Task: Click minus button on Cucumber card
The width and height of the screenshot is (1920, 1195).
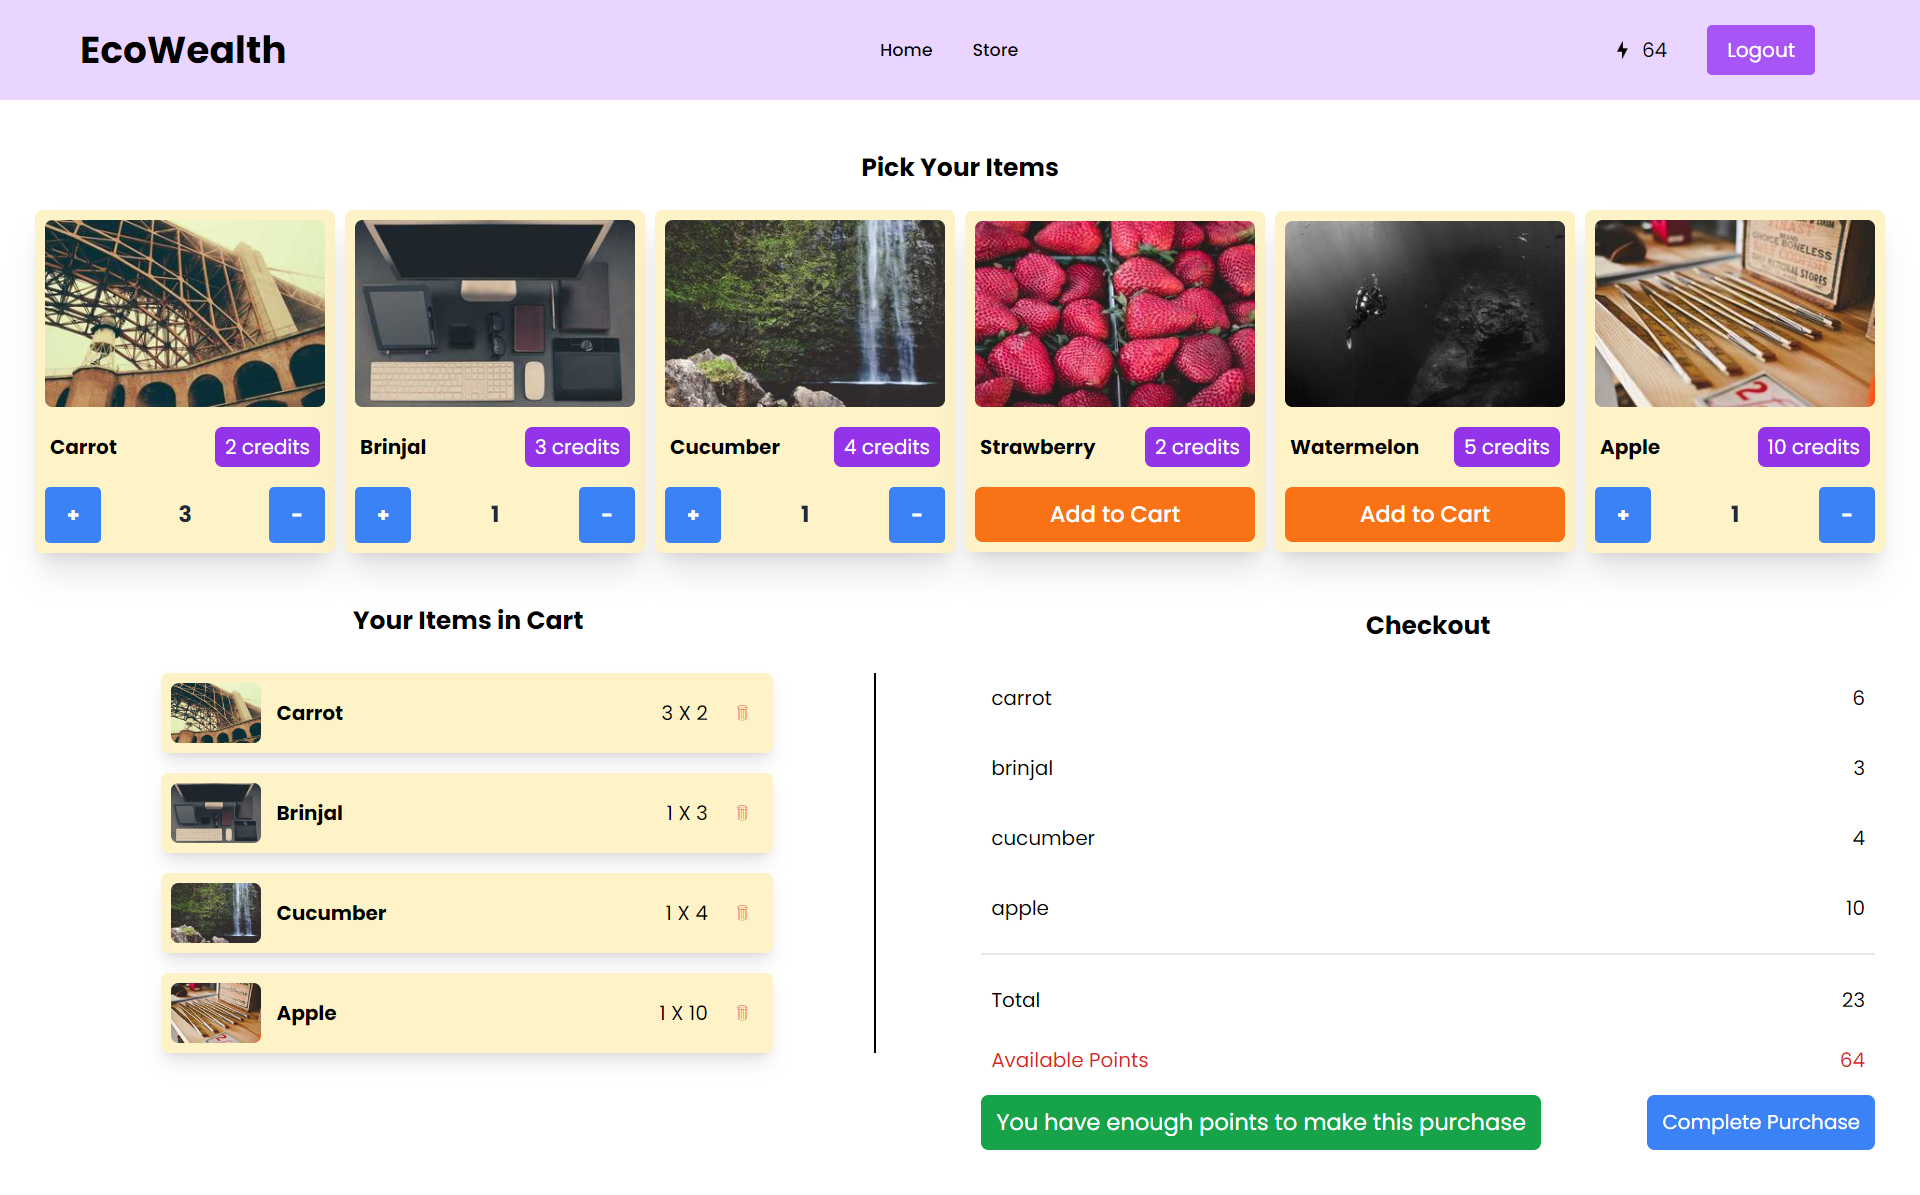Action: click(916, 515)
